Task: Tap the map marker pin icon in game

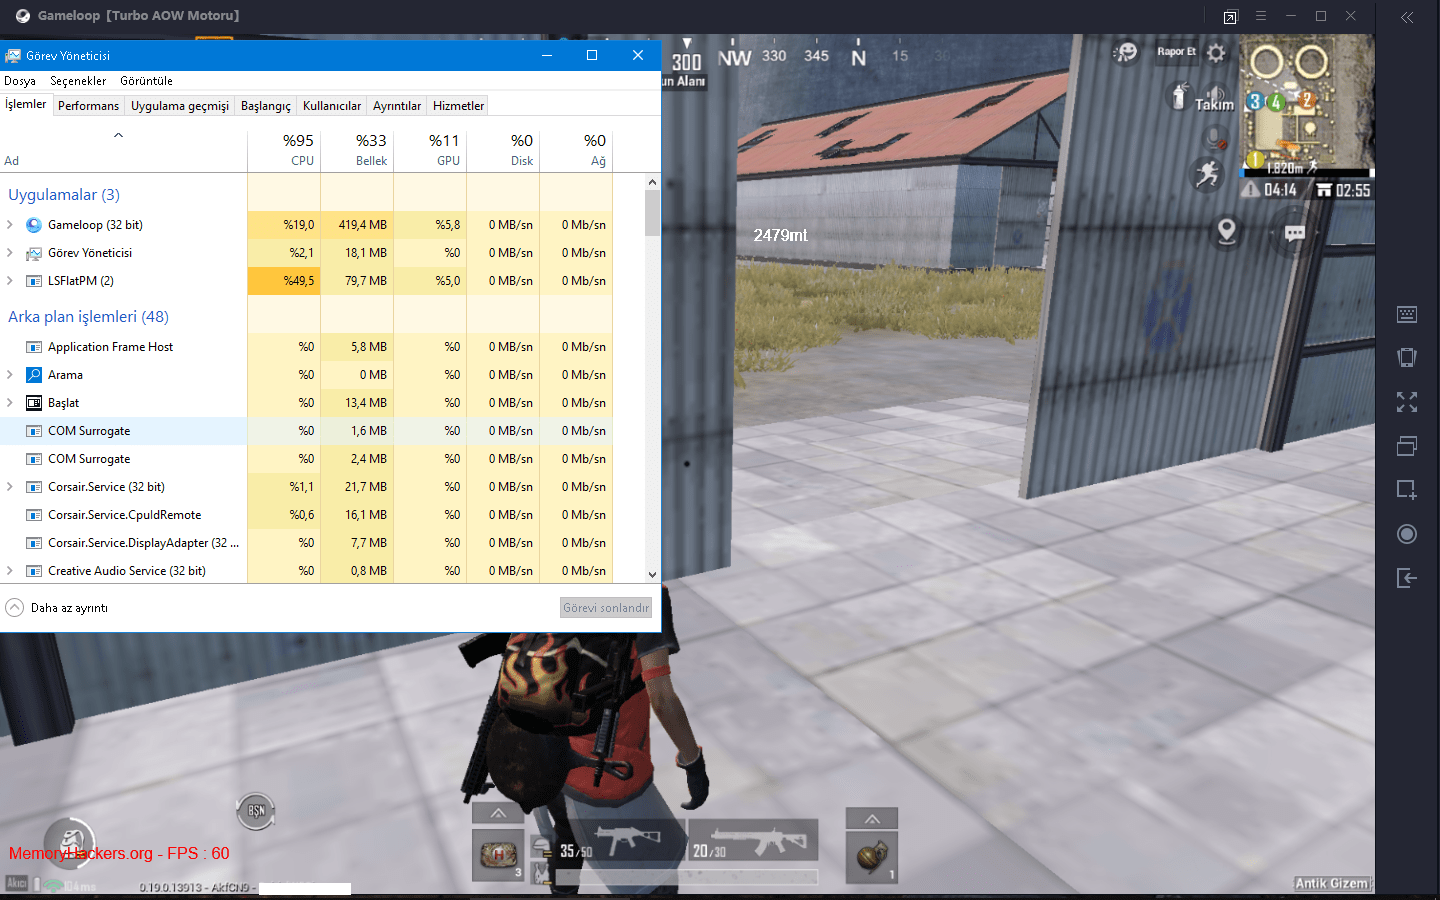Action: point(1227,232)
